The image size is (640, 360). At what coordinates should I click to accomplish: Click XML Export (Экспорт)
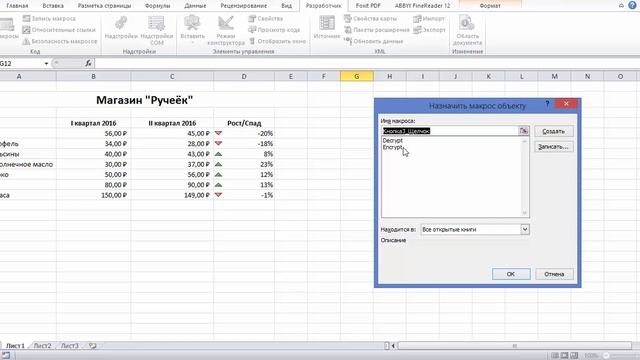[429, 30]
